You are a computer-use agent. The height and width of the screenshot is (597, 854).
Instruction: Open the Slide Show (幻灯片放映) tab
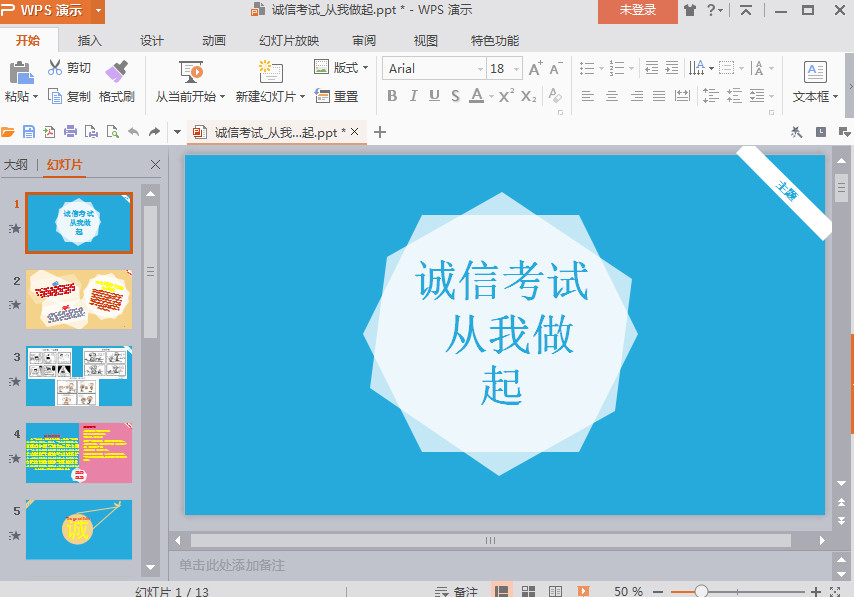289,40
